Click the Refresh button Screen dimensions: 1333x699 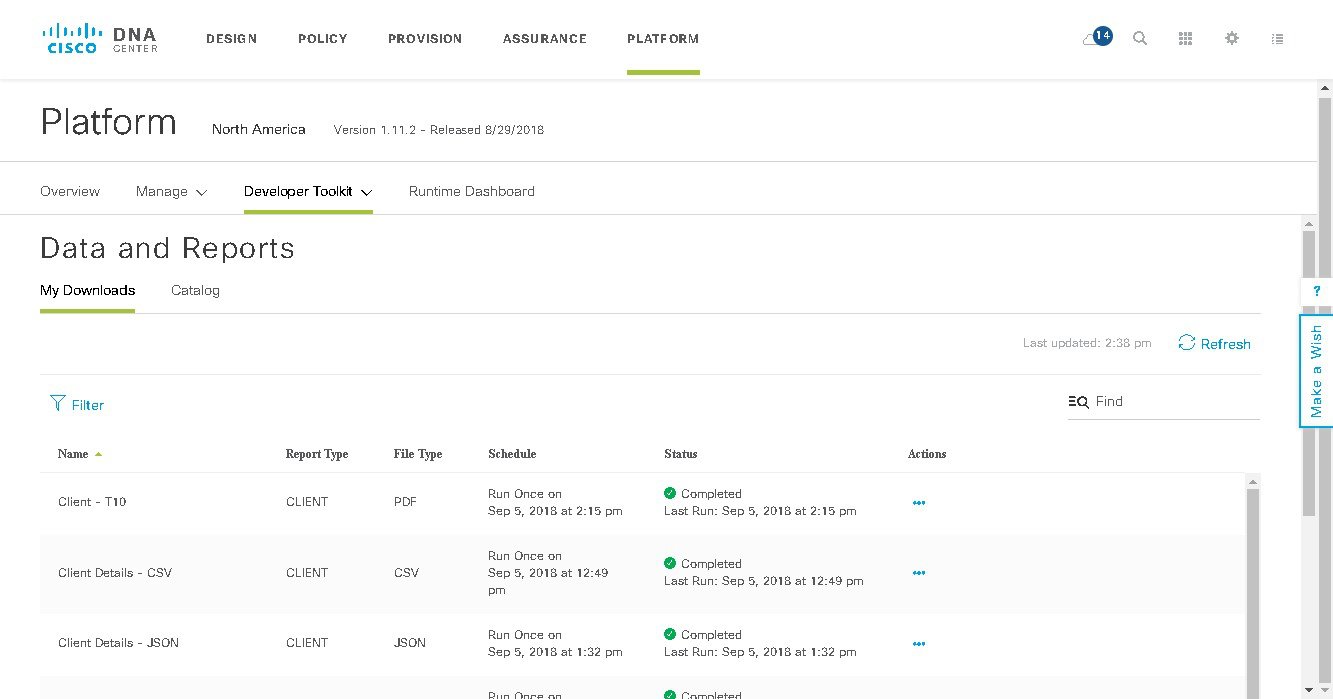click(x=1215, y=343)
